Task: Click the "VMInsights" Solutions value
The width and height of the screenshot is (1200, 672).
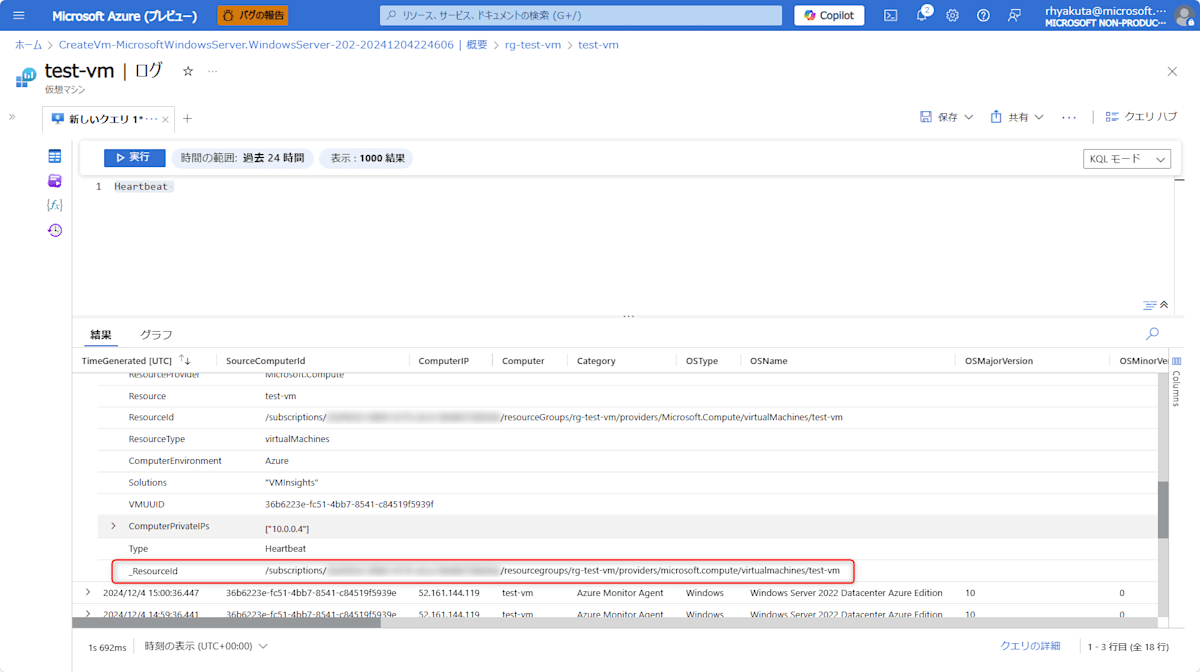Action: pos(291,482)
